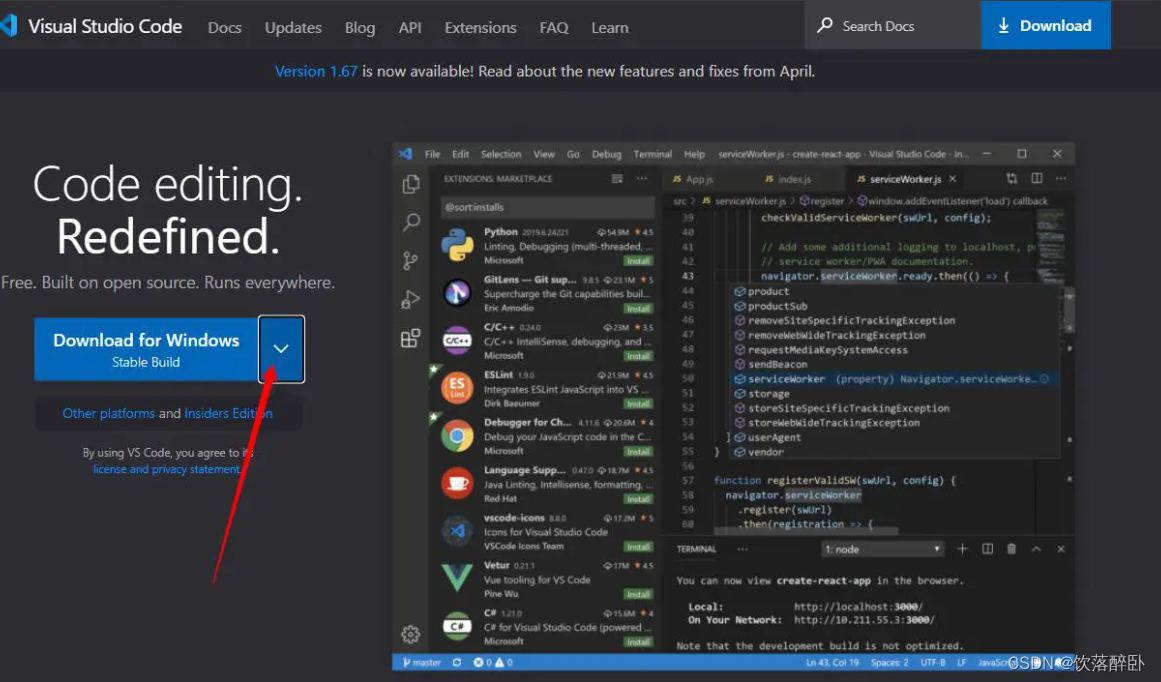1161x682 pixels.
Task: Open the Source Control icon in activity bar
Action: pyautogui.click(x=410, y=260)
